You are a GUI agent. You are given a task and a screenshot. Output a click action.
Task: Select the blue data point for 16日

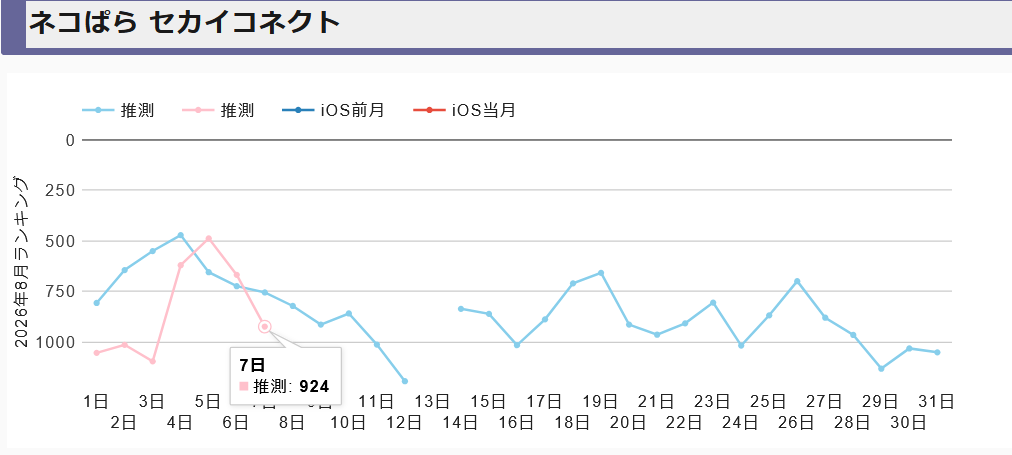(x=517, y=345)
